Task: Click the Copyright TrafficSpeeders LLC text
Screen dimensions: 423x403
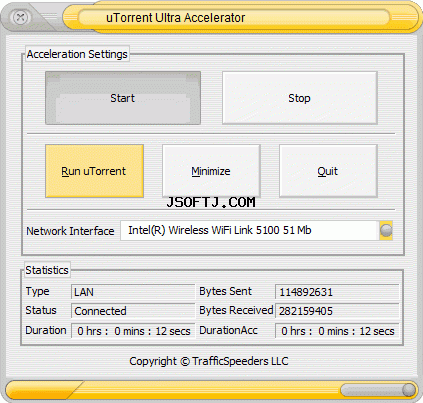Action: pyautogui.click(x=209, y=361)
